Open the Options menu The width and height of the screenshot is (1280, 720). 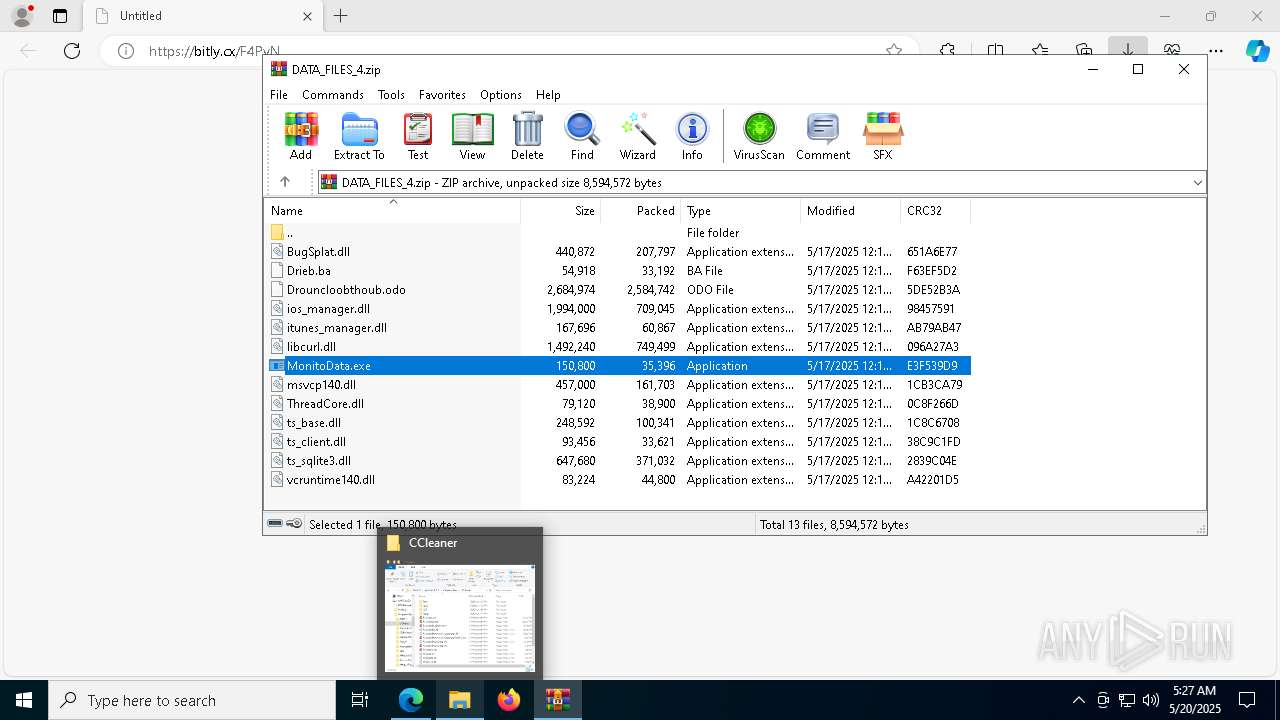tap(501, 94)
